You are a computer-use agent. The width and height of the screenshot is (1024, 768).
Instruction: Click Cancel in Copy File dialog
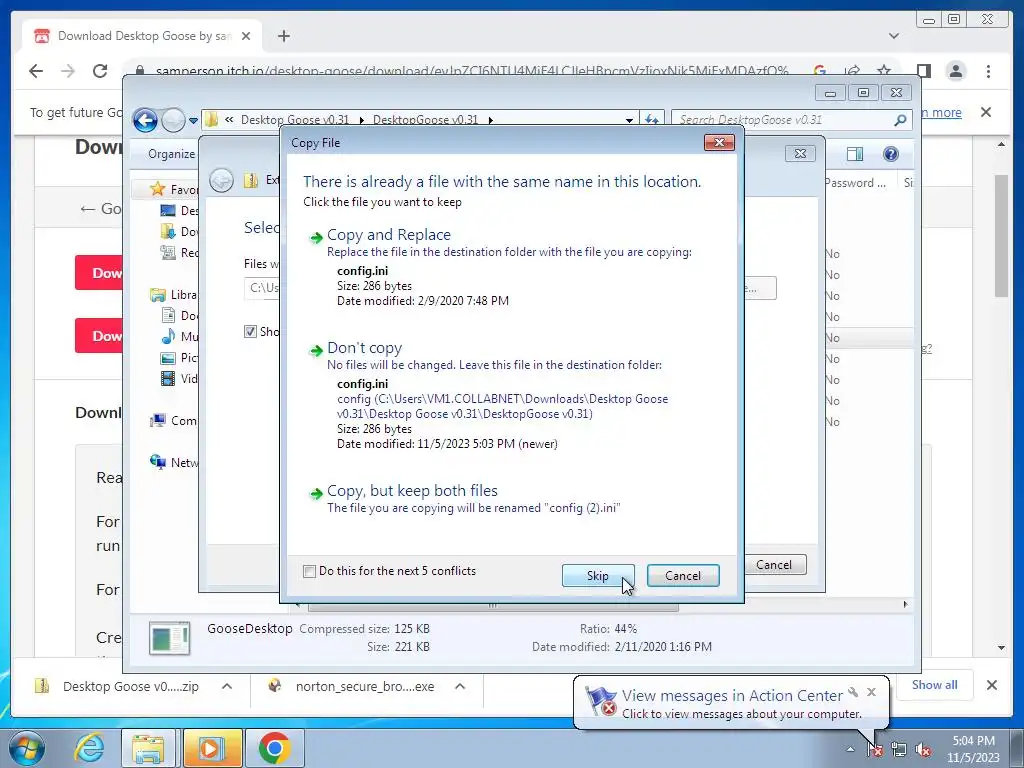pos(682,575)
